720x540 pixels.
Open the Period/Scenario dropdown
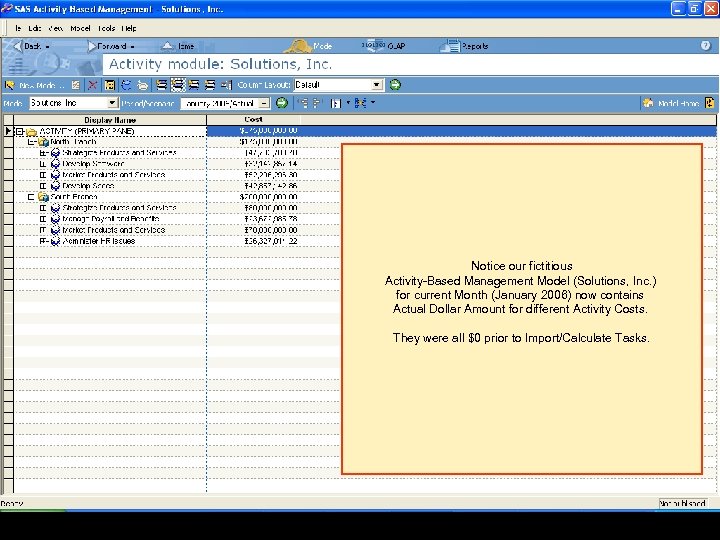pos(264,103)
